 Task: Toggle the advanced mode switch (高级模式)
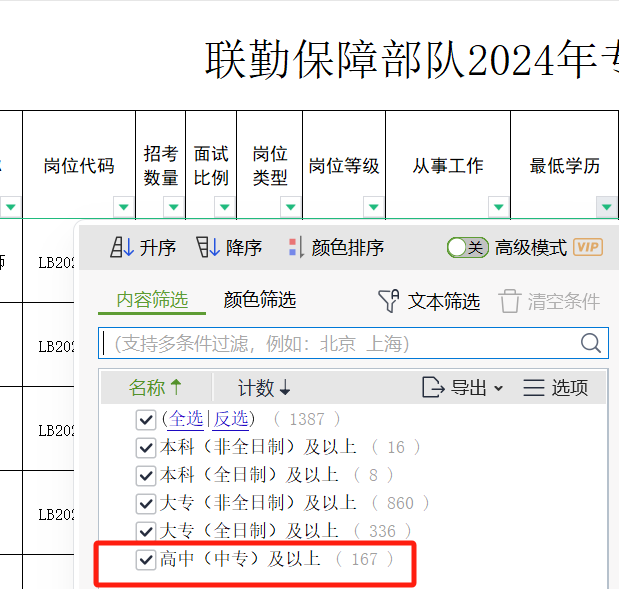click(467, 247)
